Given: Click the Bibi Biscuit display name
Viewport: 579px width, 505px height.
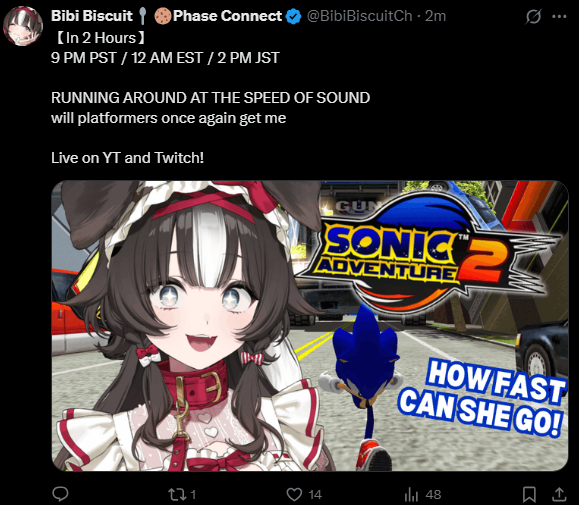Looking at the screenshot, I should pos(92,16).
